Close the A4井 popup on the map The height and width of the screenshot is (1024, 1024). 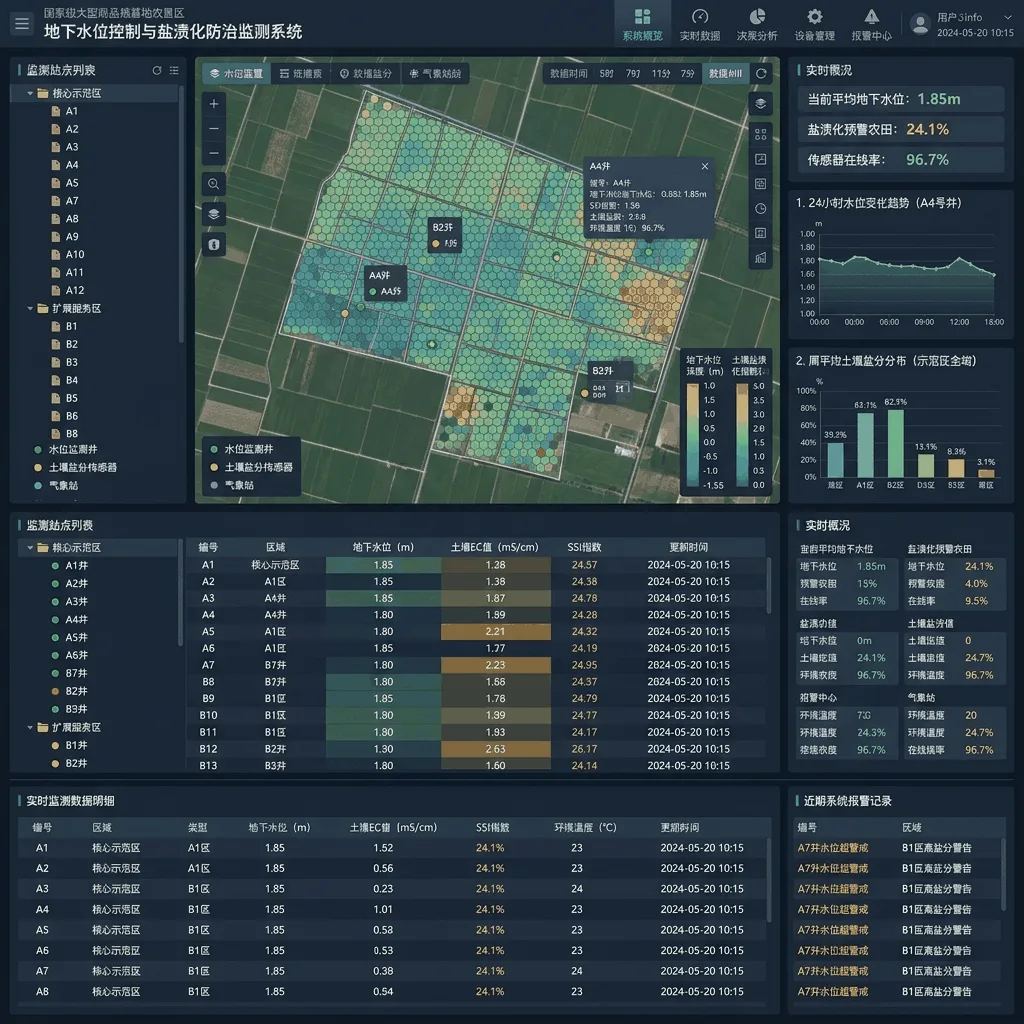(x=705, y=167)
